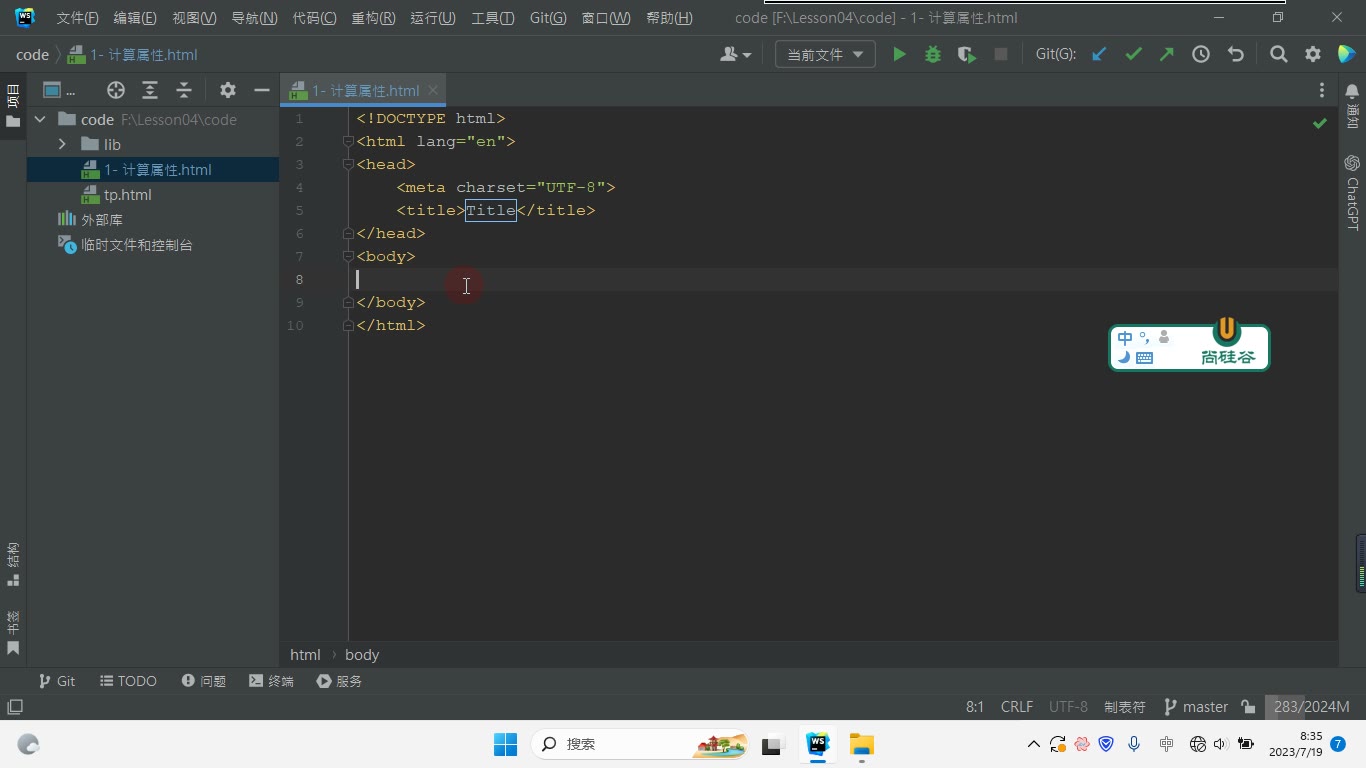Expand all items in project tree
Viewport: 1366px width, 768px height.
click(x=150, y=90)
